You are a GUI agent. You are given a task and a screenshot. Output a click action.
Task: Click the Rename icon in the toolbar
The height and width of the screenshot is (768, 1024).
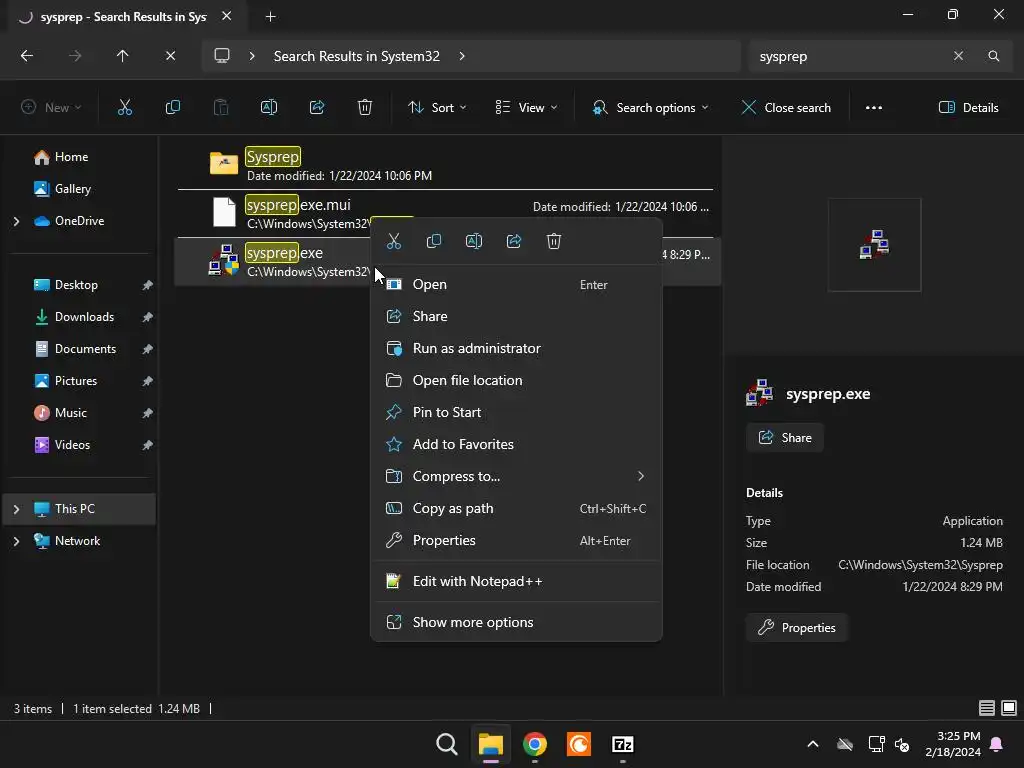[x=269, y=108]
